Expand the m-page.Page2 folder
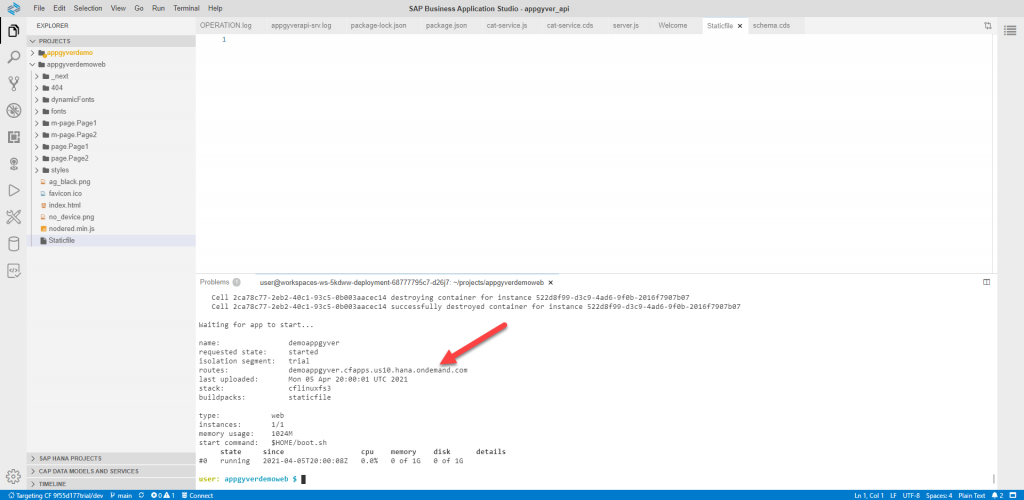 pos(37,134)
